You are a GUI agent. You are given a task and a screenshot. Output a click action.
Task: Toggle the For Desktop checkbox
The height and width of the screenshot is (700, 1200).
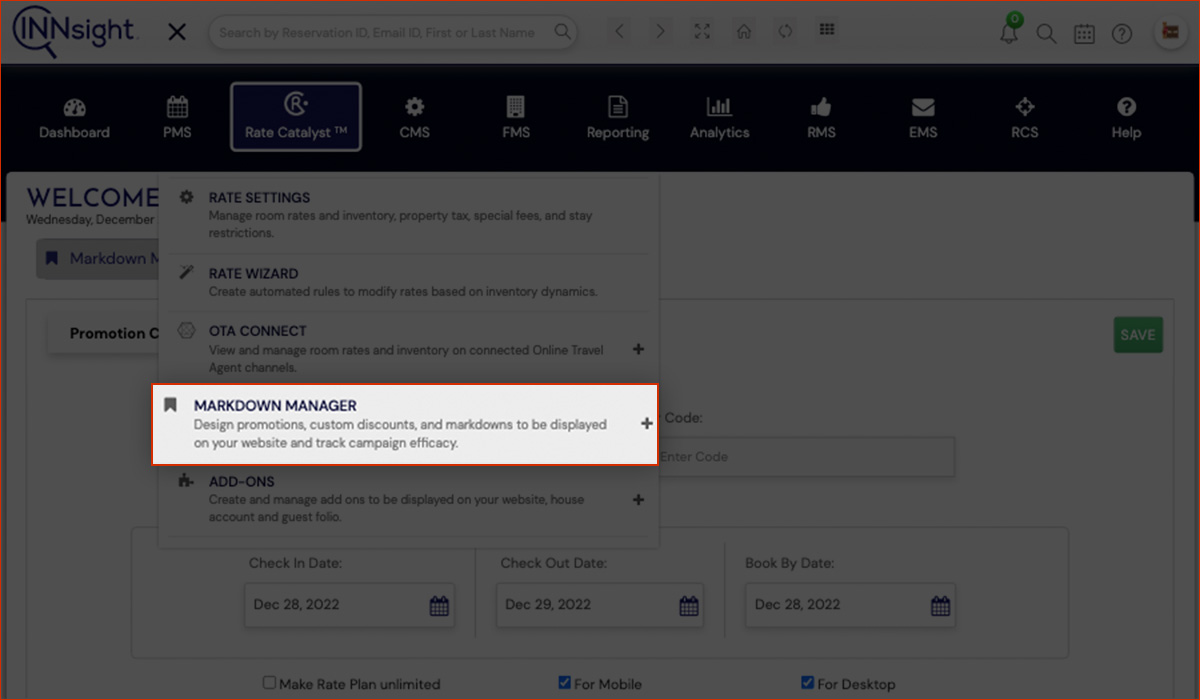coord(808,683)
